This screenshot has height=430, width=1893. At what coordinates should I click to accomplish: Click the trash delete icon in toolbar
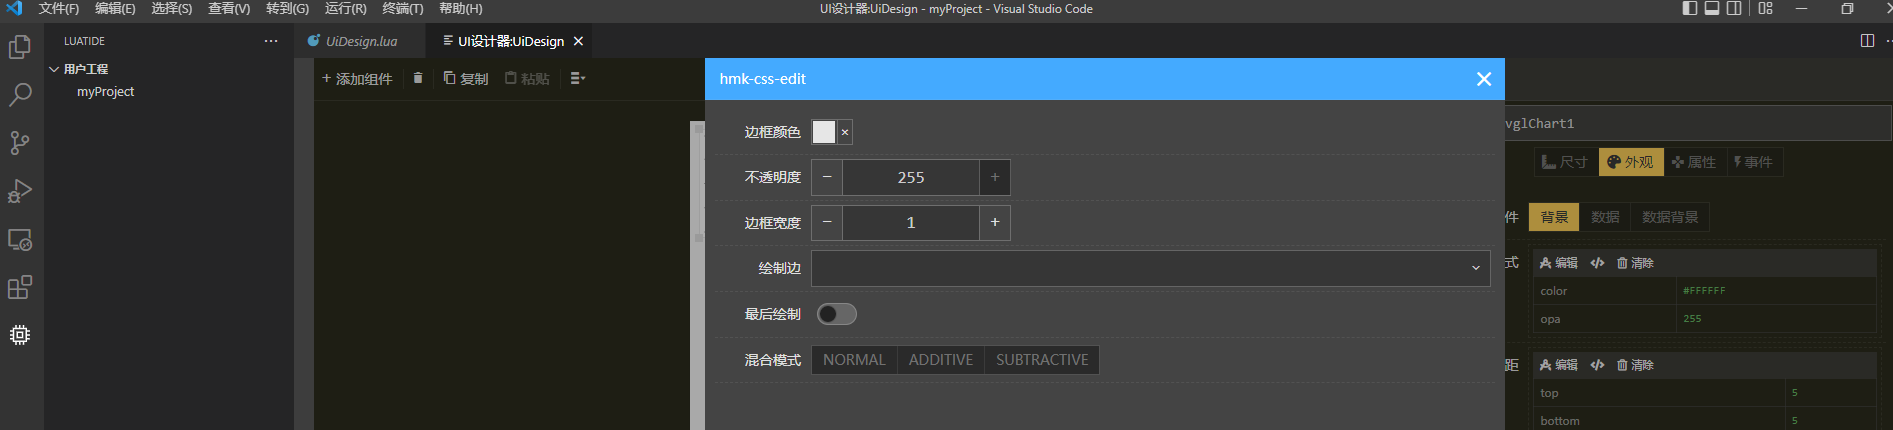tap(418, 78)
